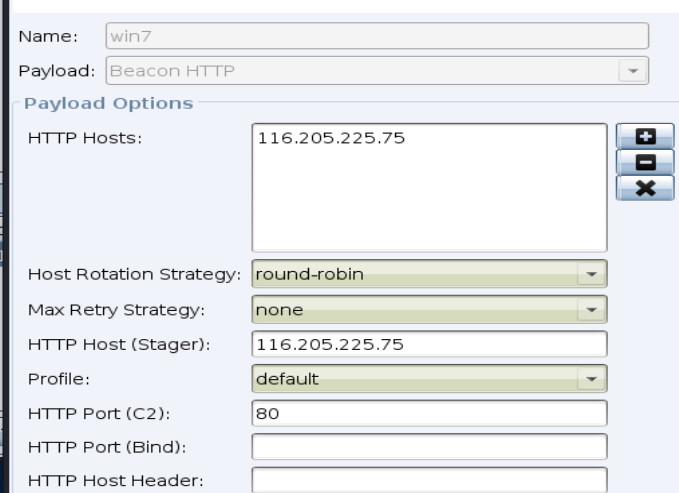The image size is (679, 493).
Task: Click the 'Host Rotation Strategy:' label
Action: (x=134, y=274)
